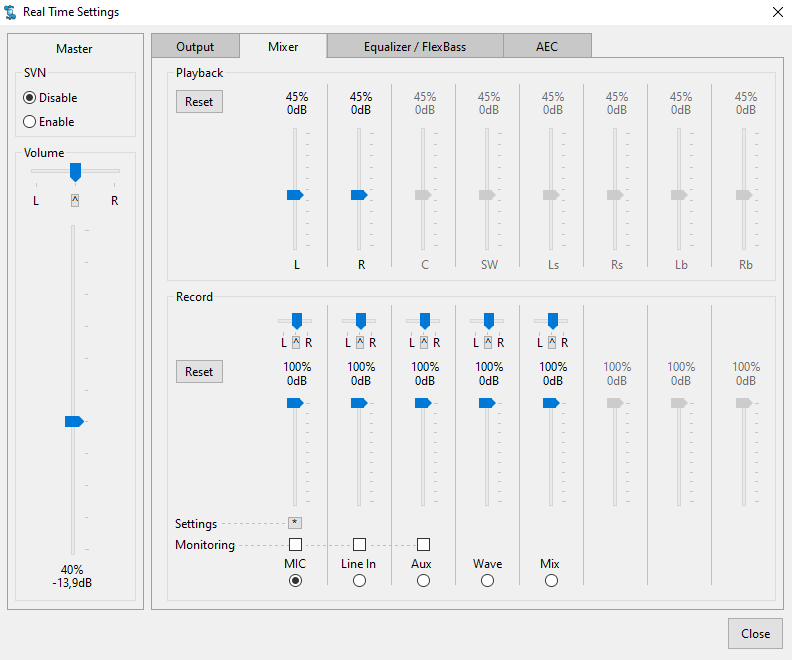
Task: Click the Master vertical volume slider thumb
Action: point(74,421)
